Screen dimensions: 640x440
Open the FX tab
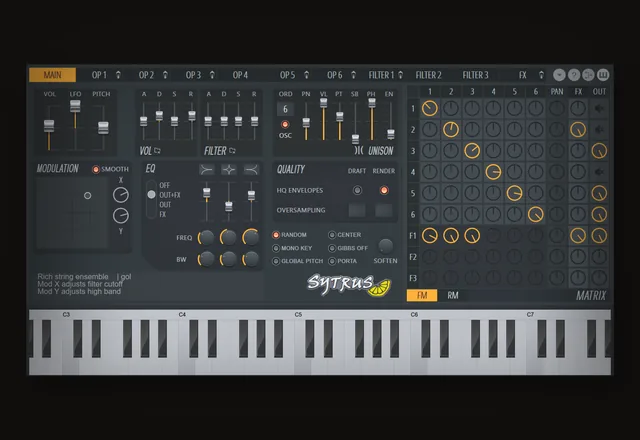(x=523, y=75)
